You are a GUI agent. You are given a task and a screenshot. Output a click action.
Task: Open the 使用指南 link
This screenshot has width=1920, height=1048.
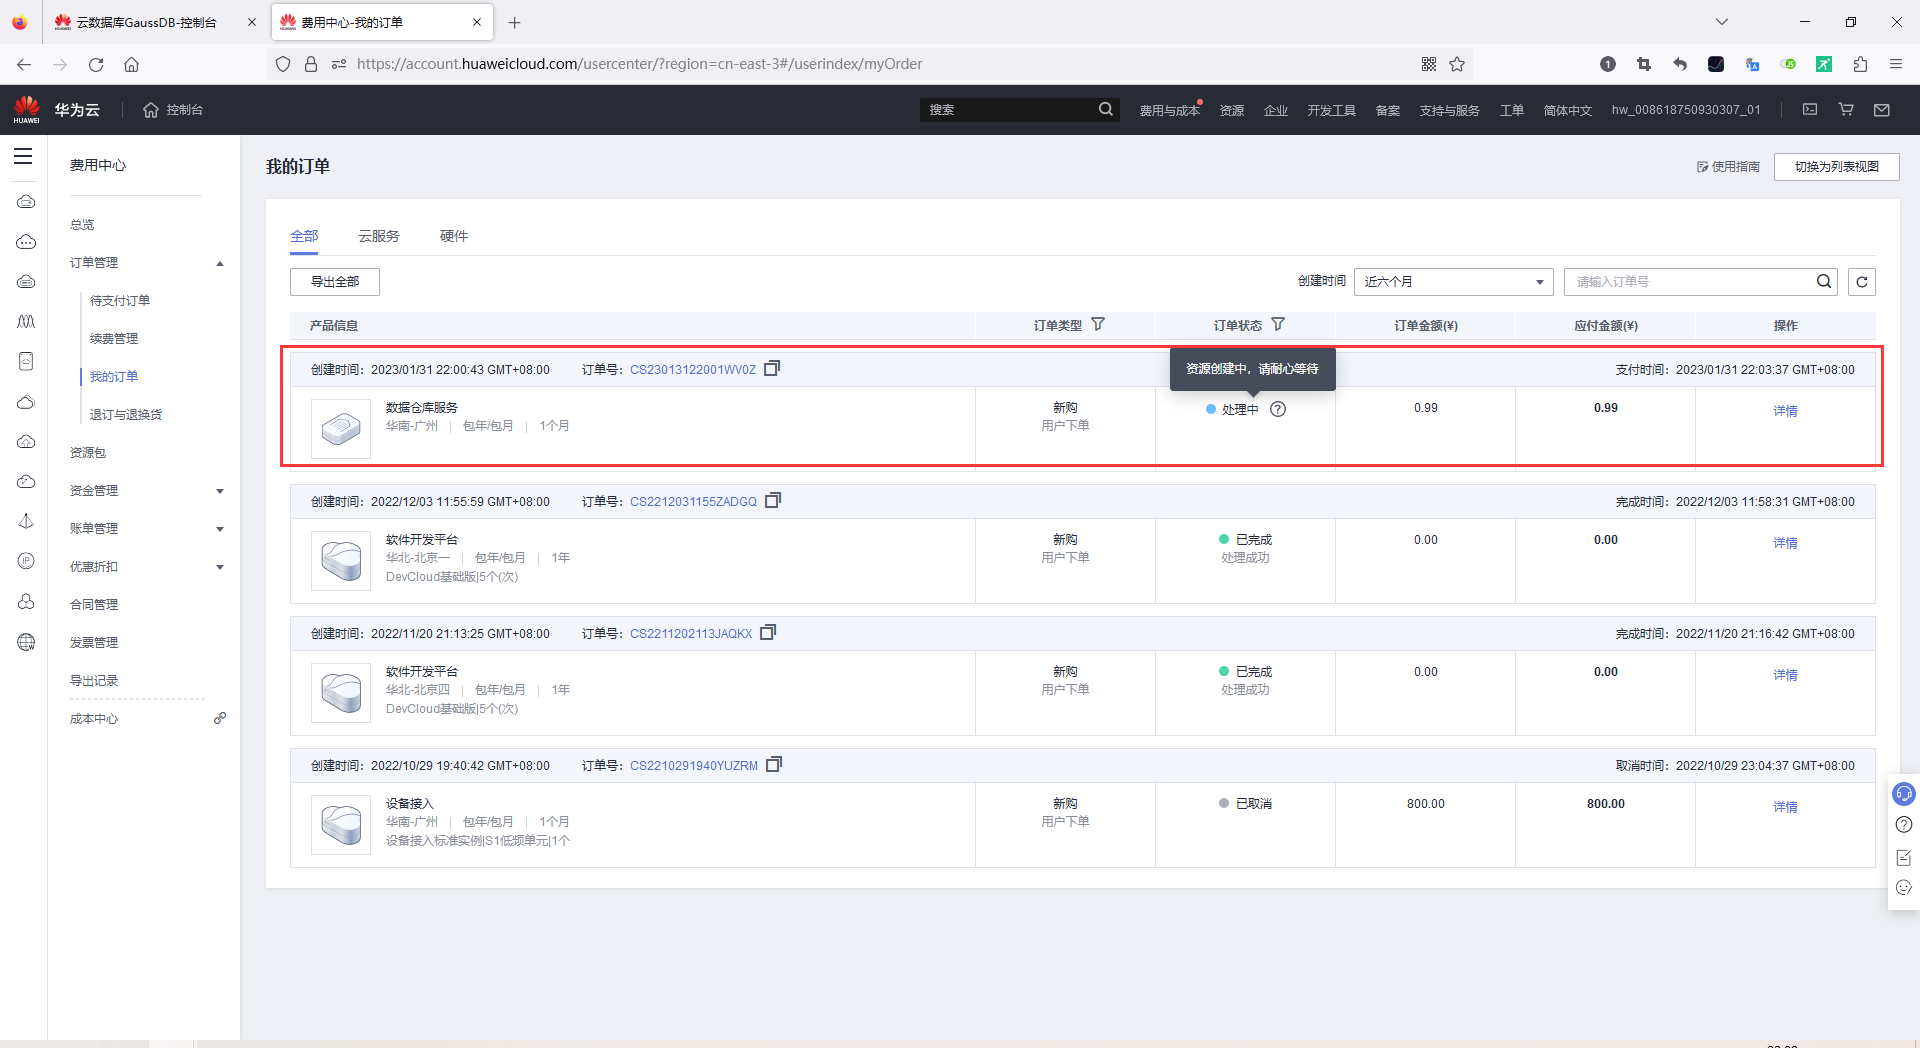click(1728, 167)
